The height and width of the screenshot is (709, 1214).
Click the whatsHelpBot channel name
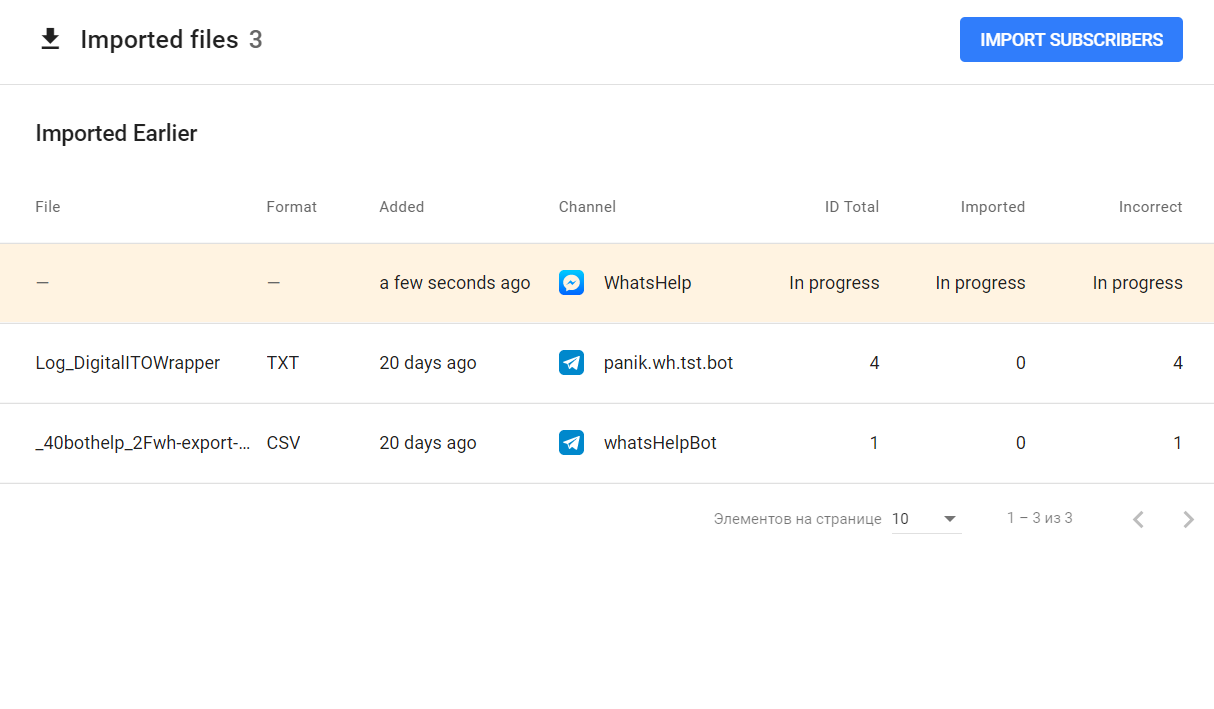coord(660,443)
